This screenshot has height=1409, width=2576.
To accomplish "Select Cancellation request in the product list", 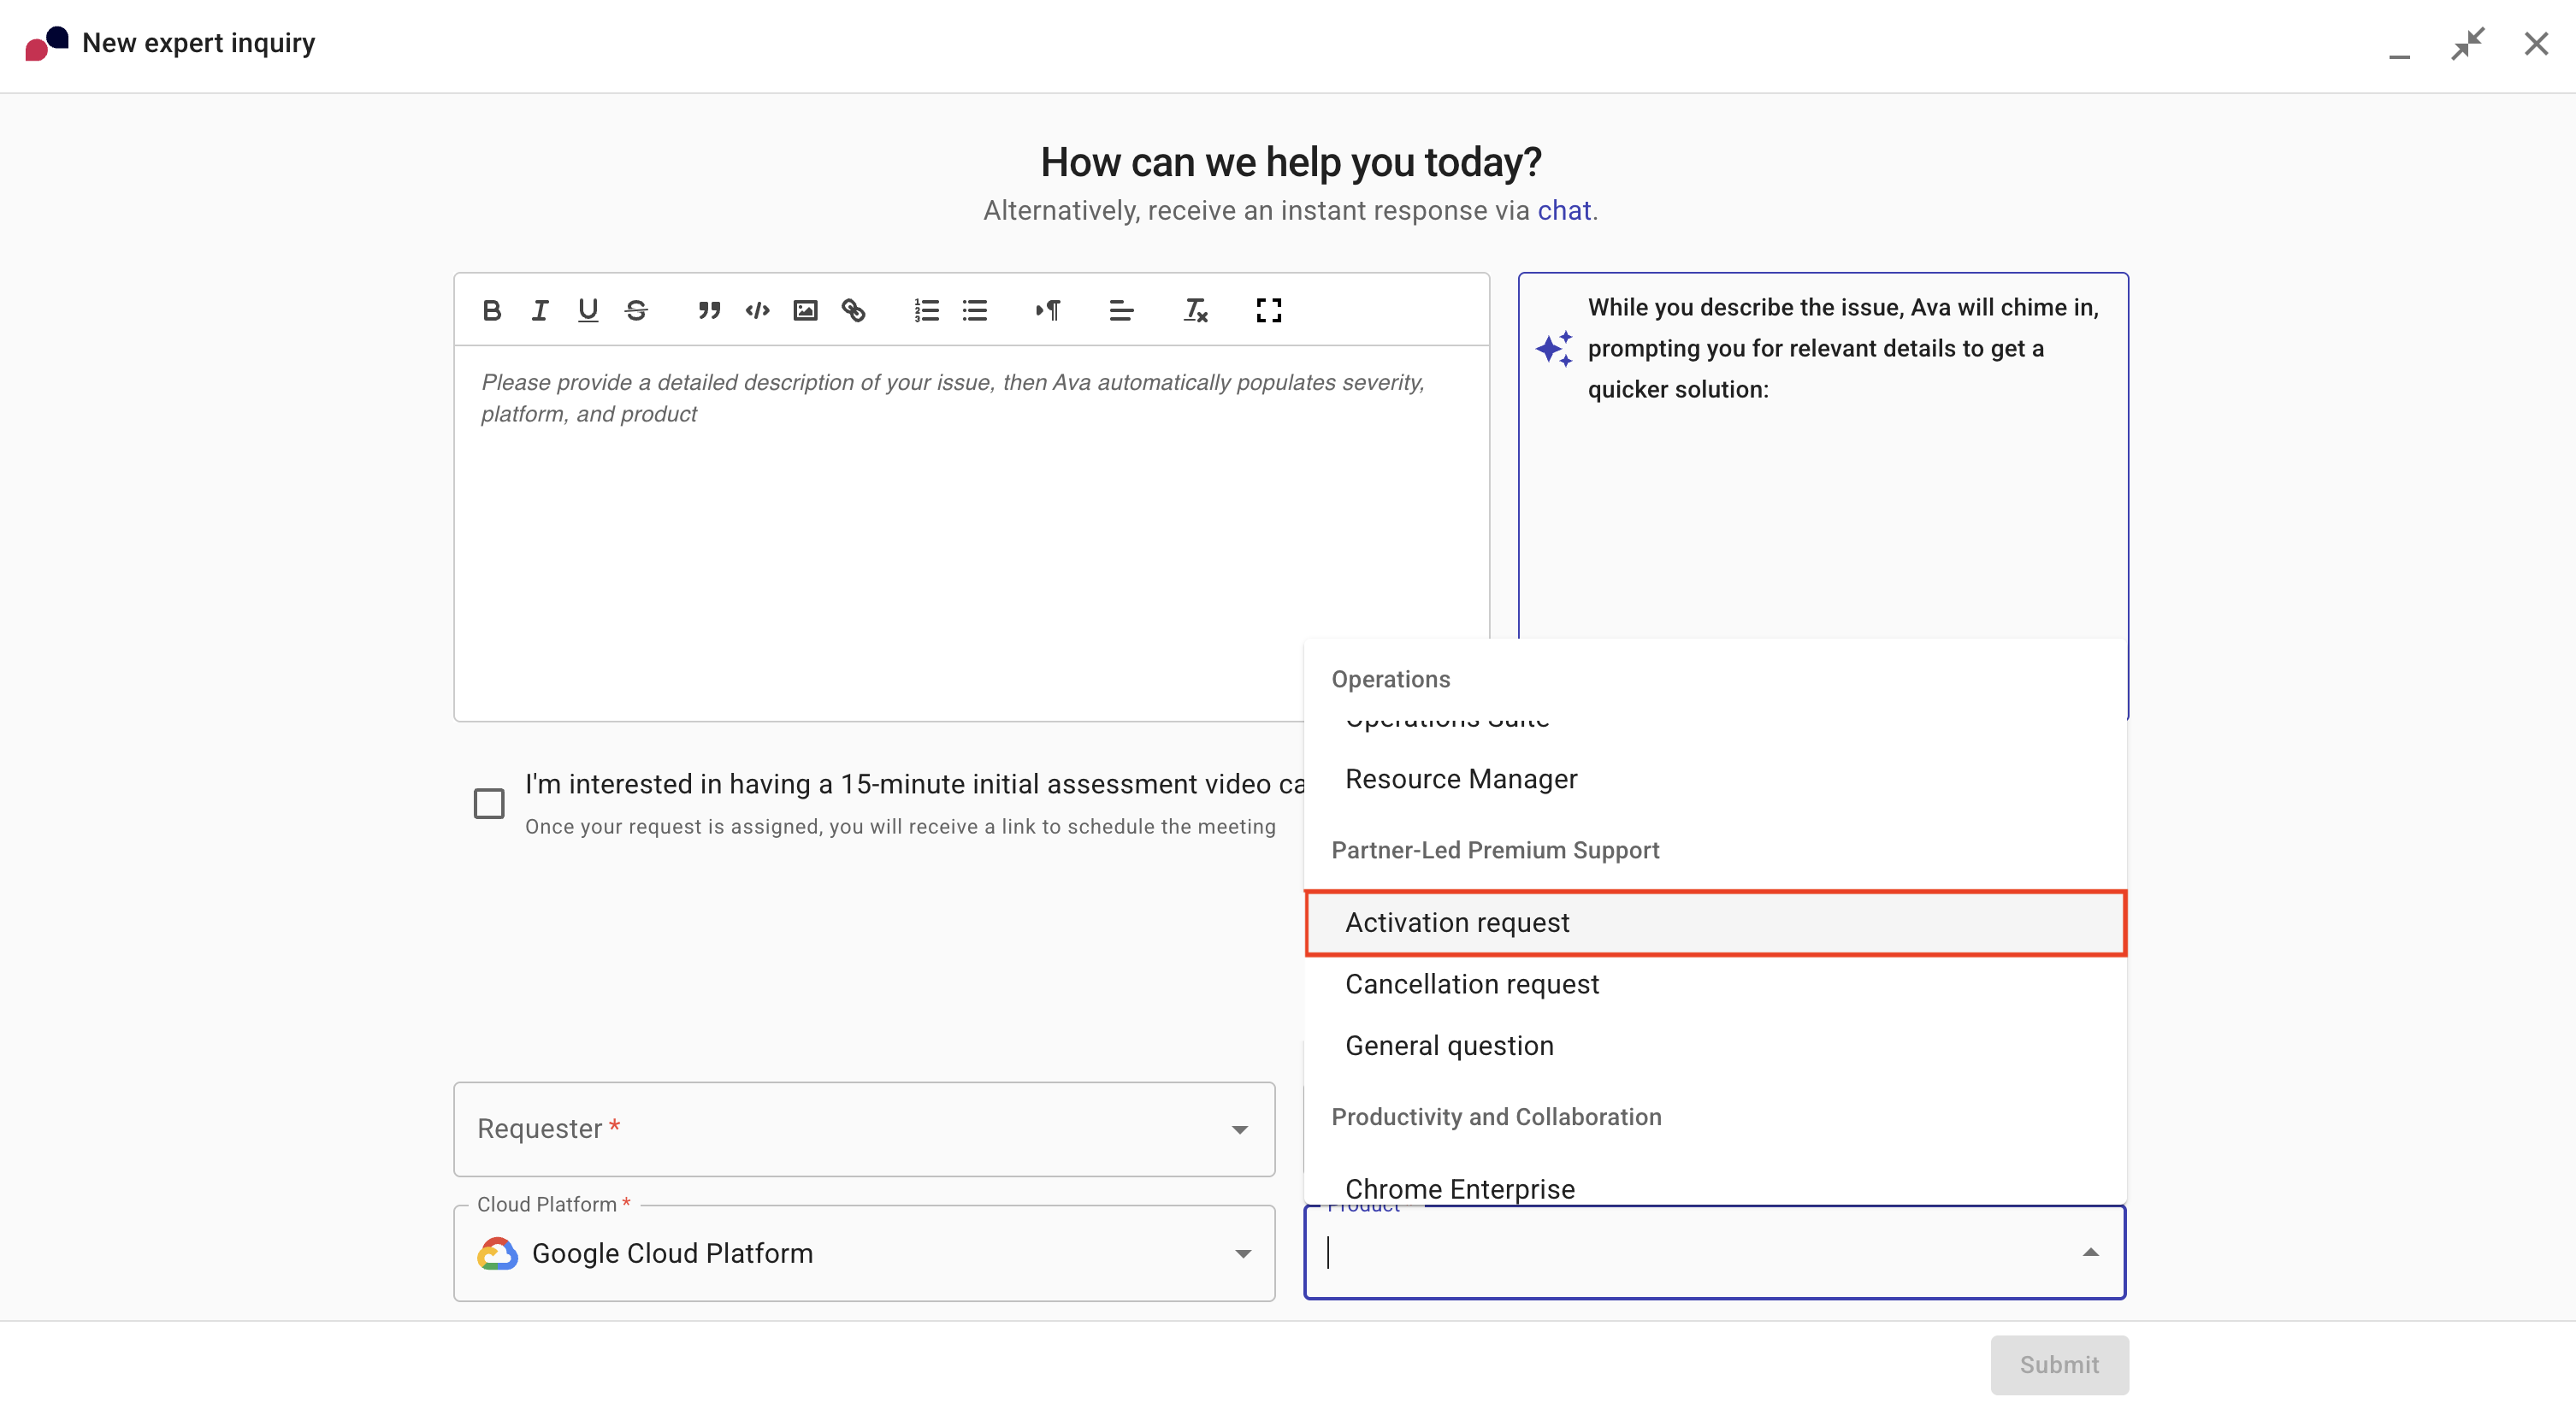I will point(1471,983).
